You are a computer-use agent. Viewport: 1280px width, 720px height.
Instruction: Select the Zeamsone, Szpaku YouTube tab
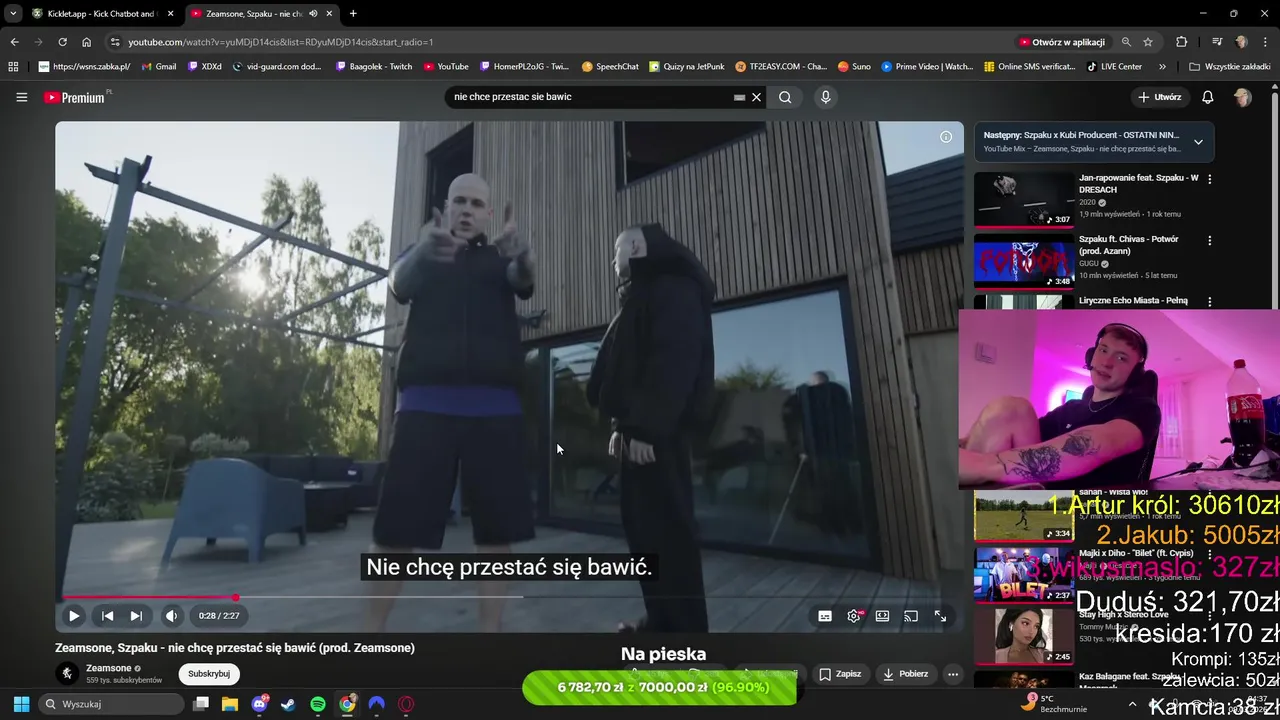[x=254, y=14]
